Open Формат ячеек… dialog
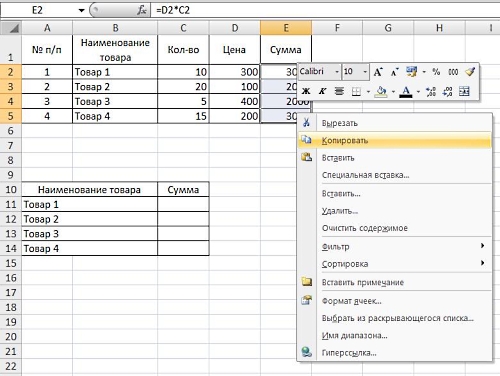The width and height of the screenshot is (500, 376). coord(395,301)
